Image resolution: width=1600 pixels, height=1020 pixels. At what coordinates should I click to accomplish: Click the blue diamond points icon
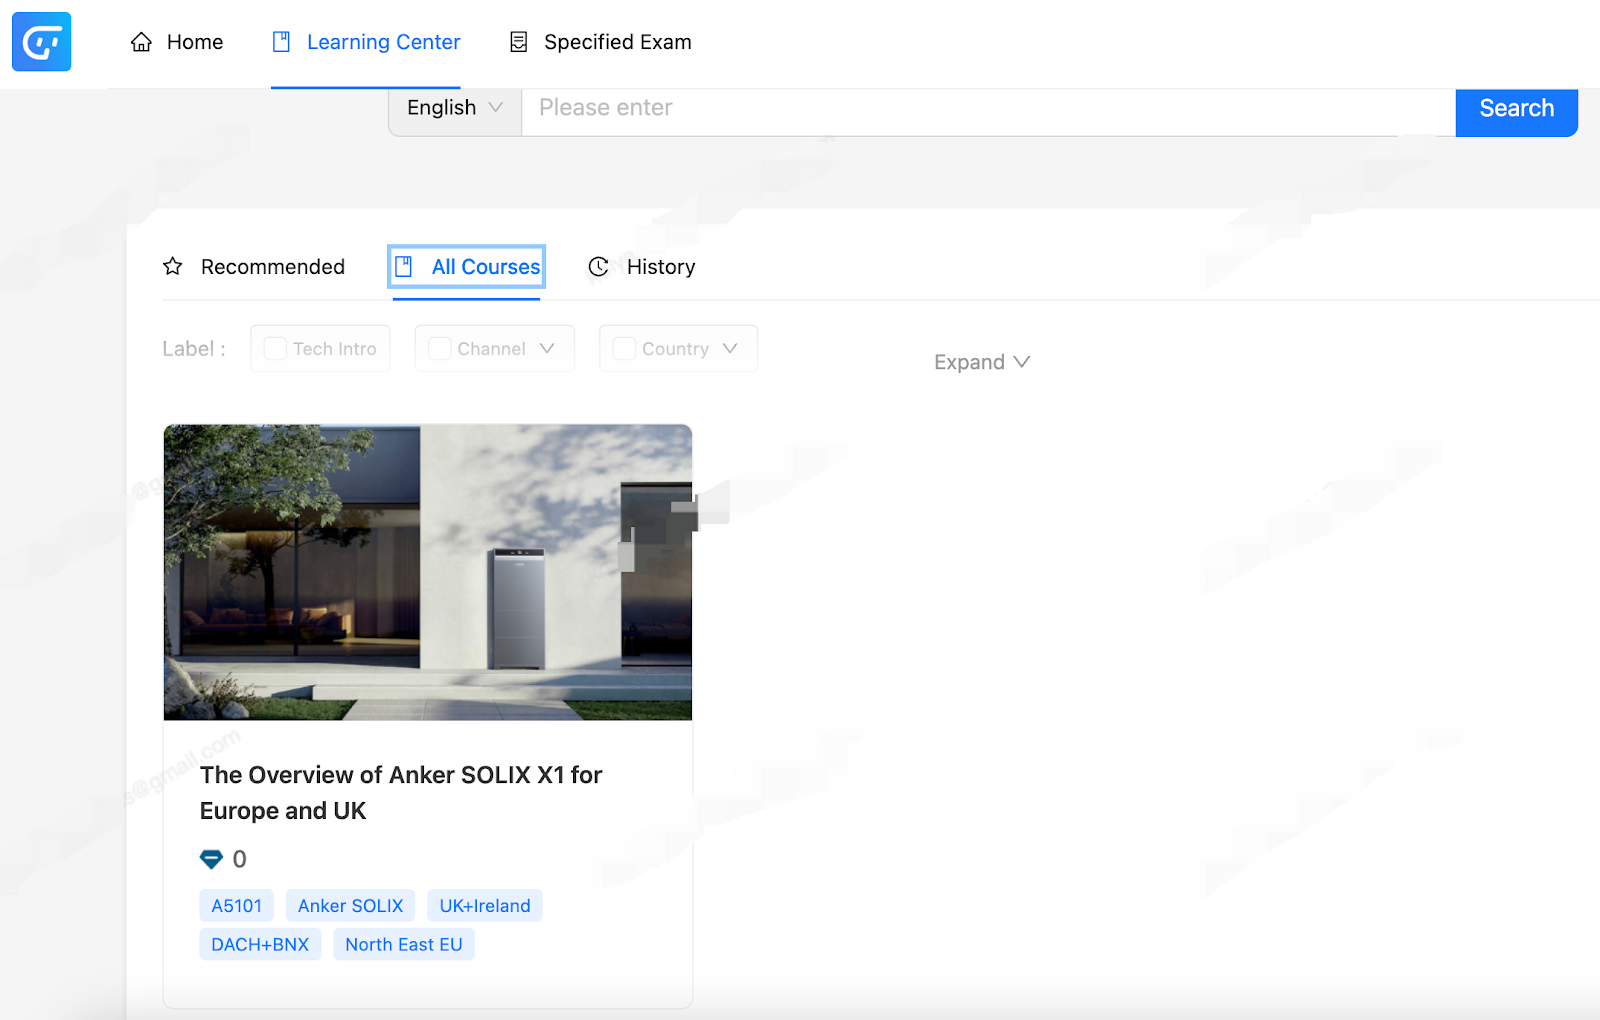tap(211, 859)
